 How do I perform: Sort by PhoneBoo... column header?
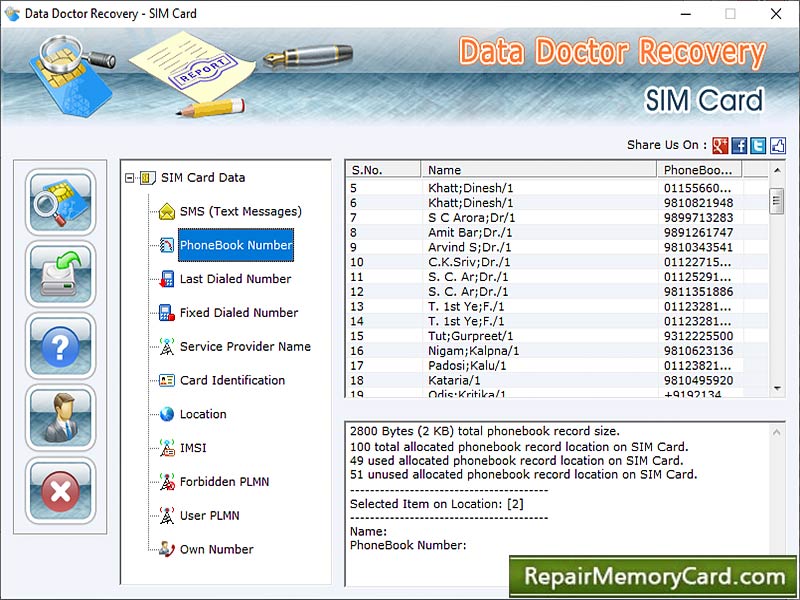pyautogui.click(x=699, y=170)
